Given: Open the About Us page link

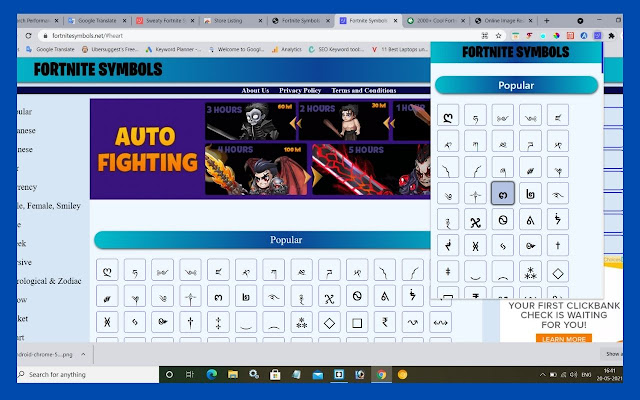Looking at the screenshot, I should click(x=255, y=91).
